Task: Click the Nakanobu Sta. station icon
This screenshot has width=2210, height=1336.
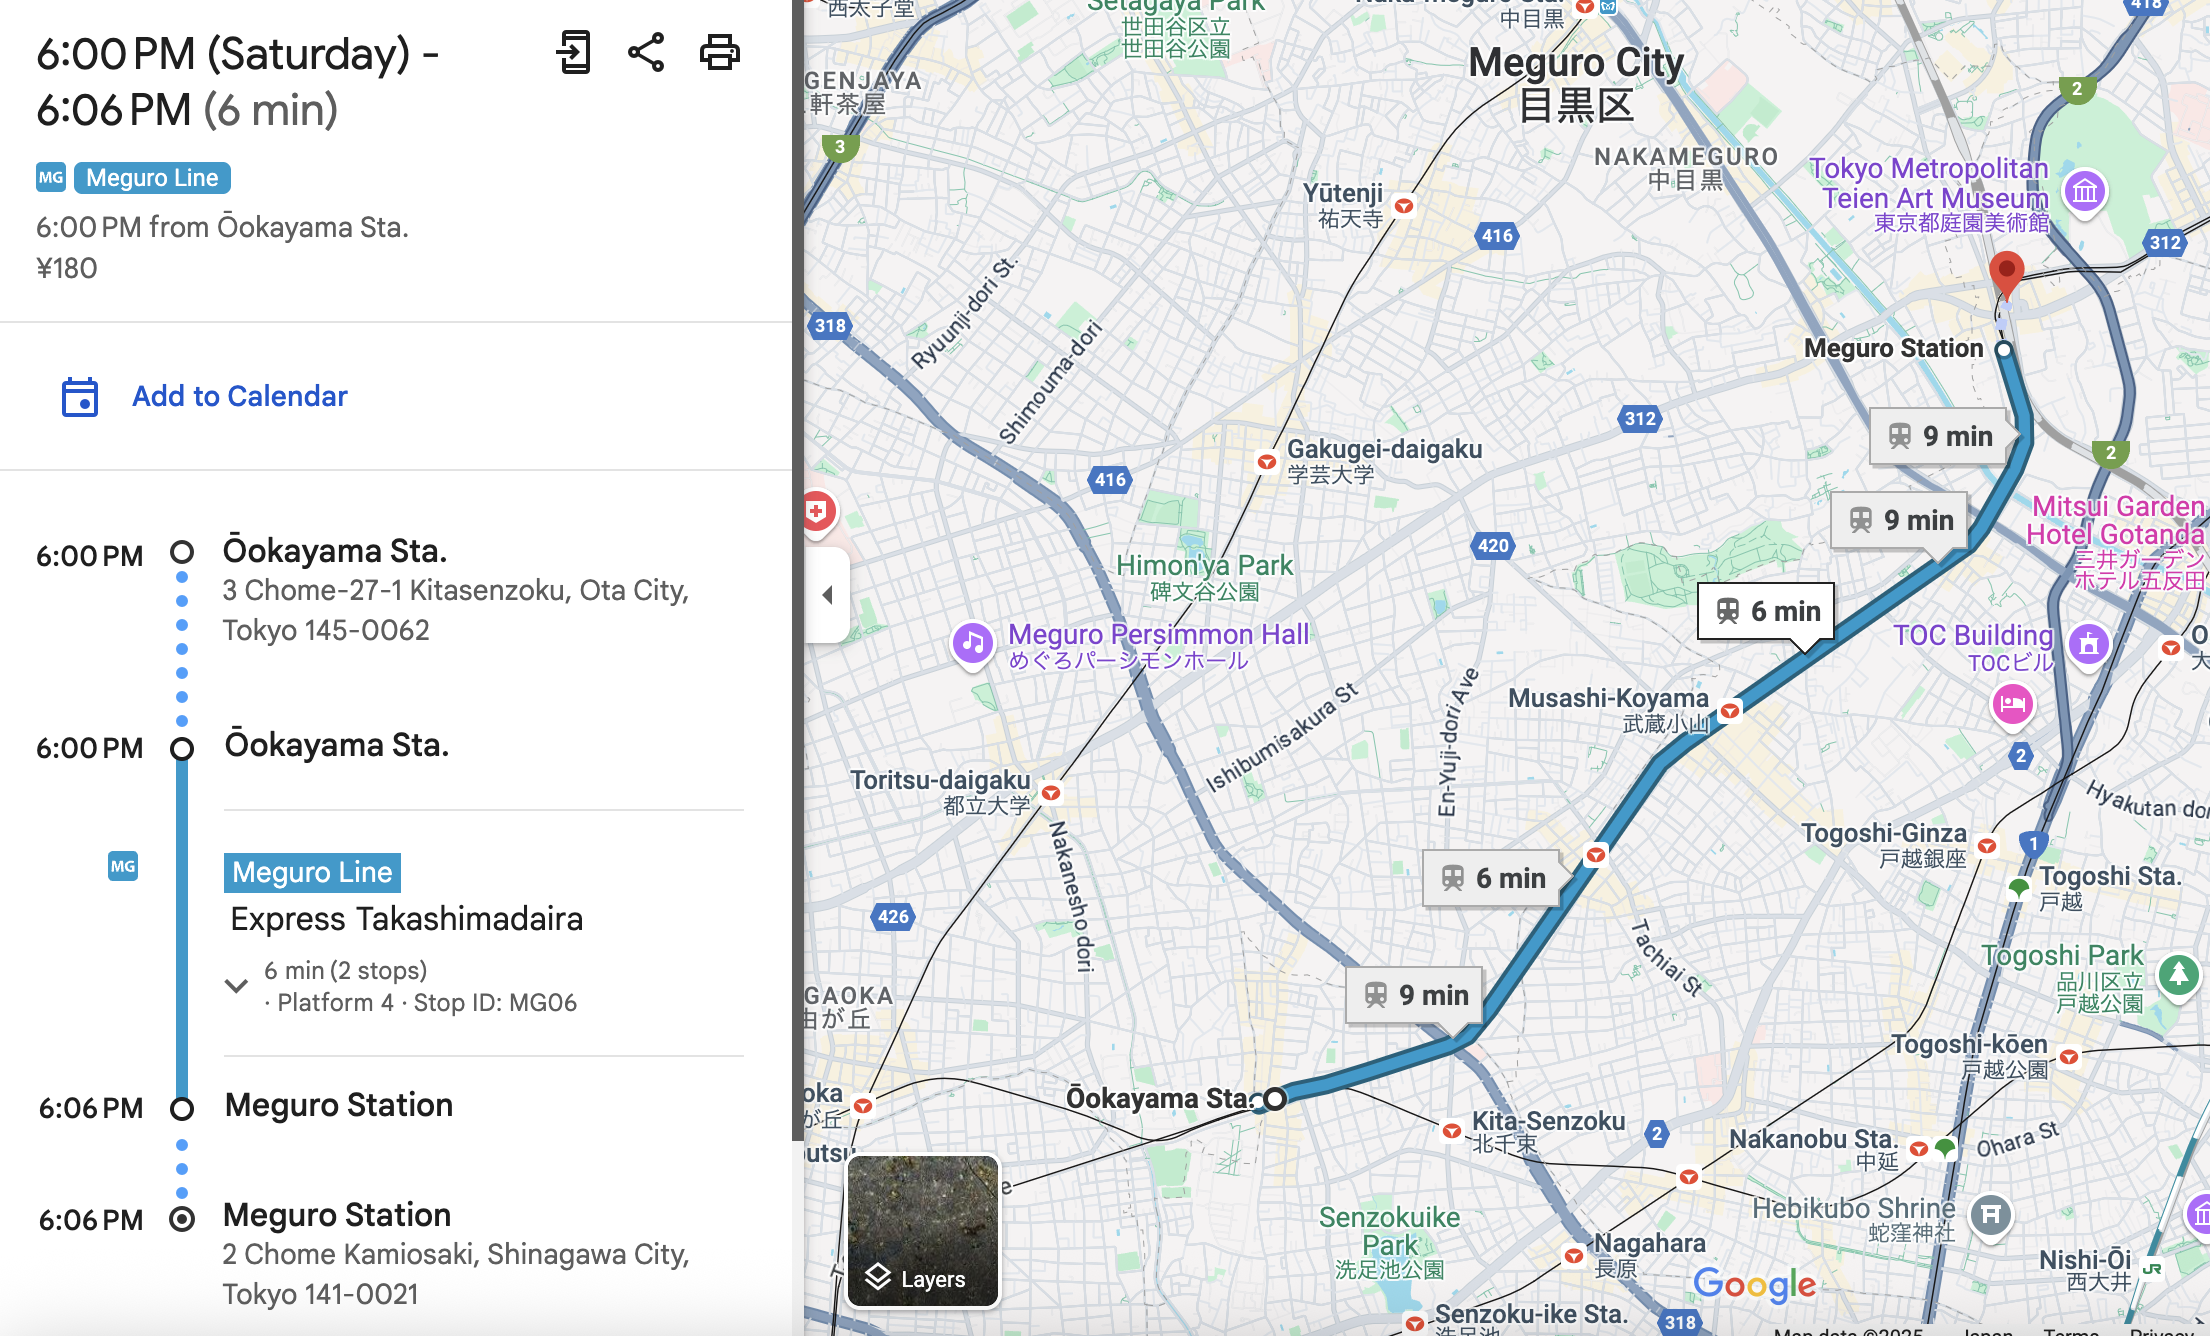Action: tap(1918, 1149)
